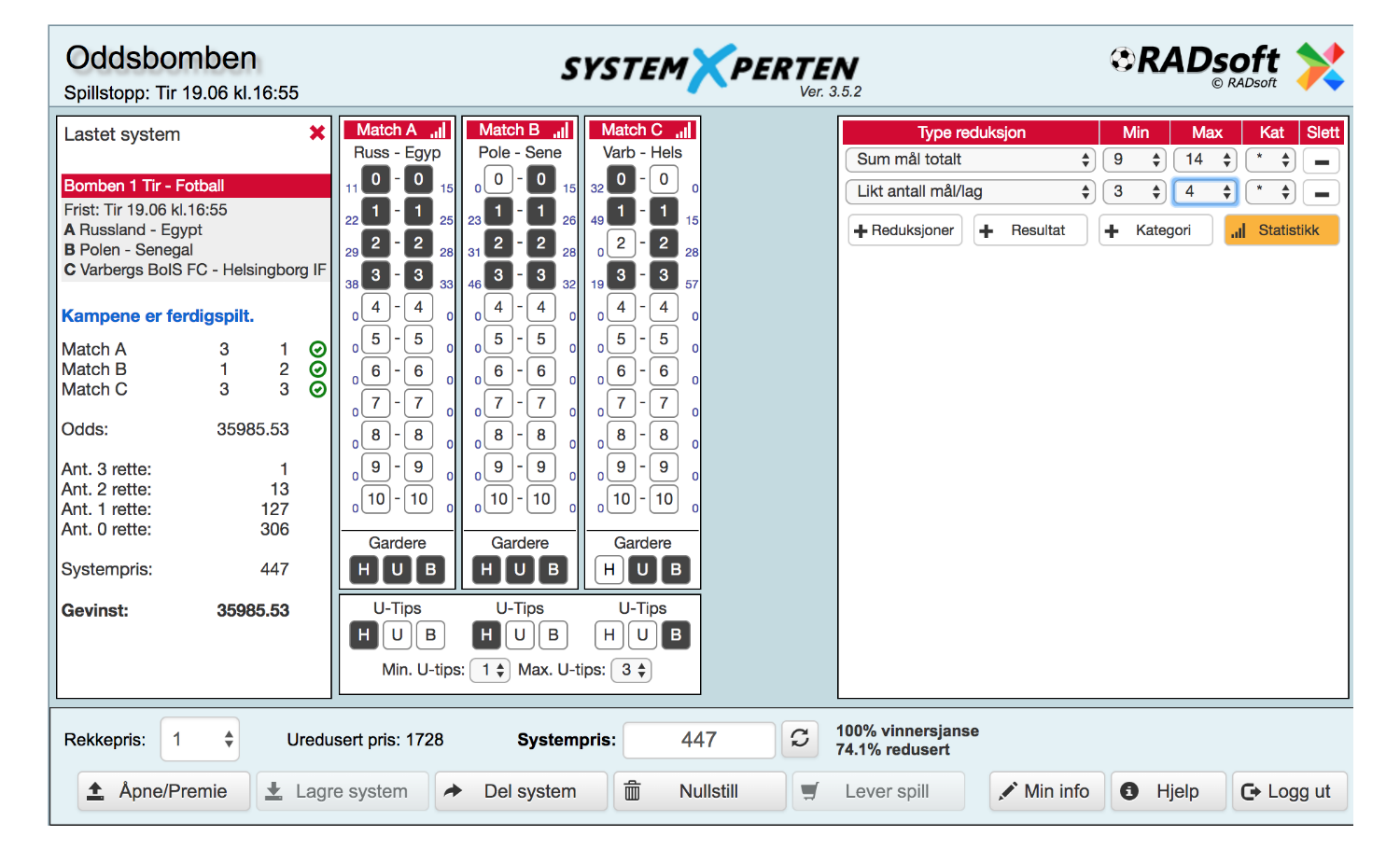Click the '74.1% redusert' text
The image size is (1400, 849).
pyautogui.click(x=890, y=749)
